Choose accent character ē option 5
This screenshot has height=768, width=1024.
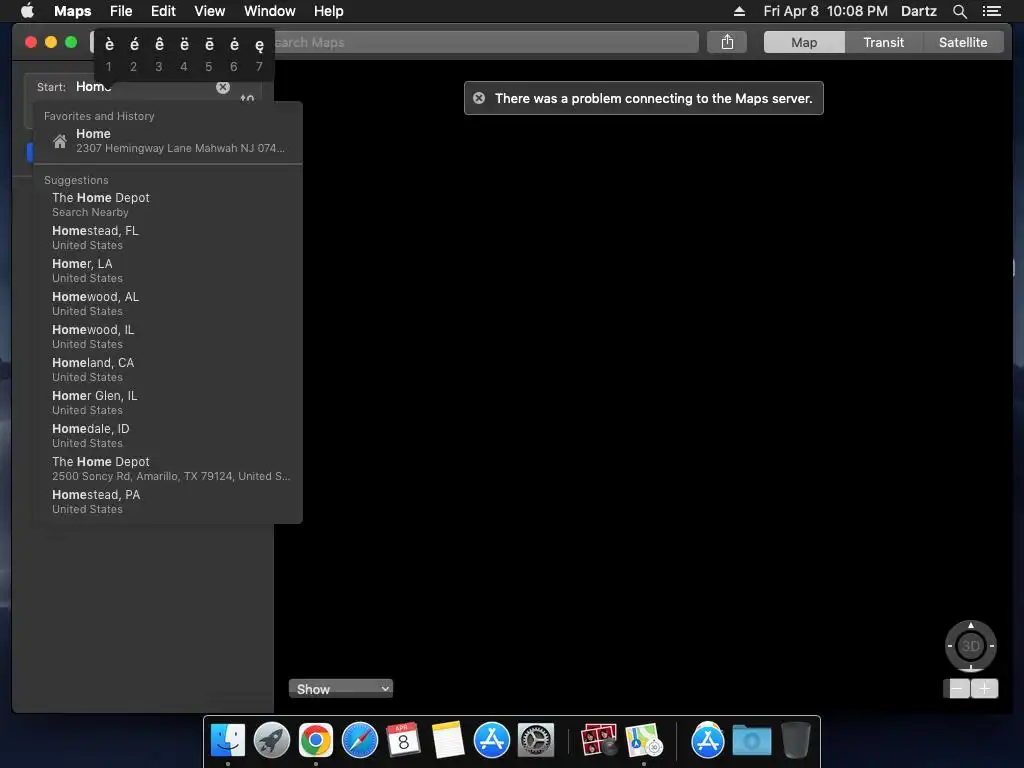(x=209, y=53)
